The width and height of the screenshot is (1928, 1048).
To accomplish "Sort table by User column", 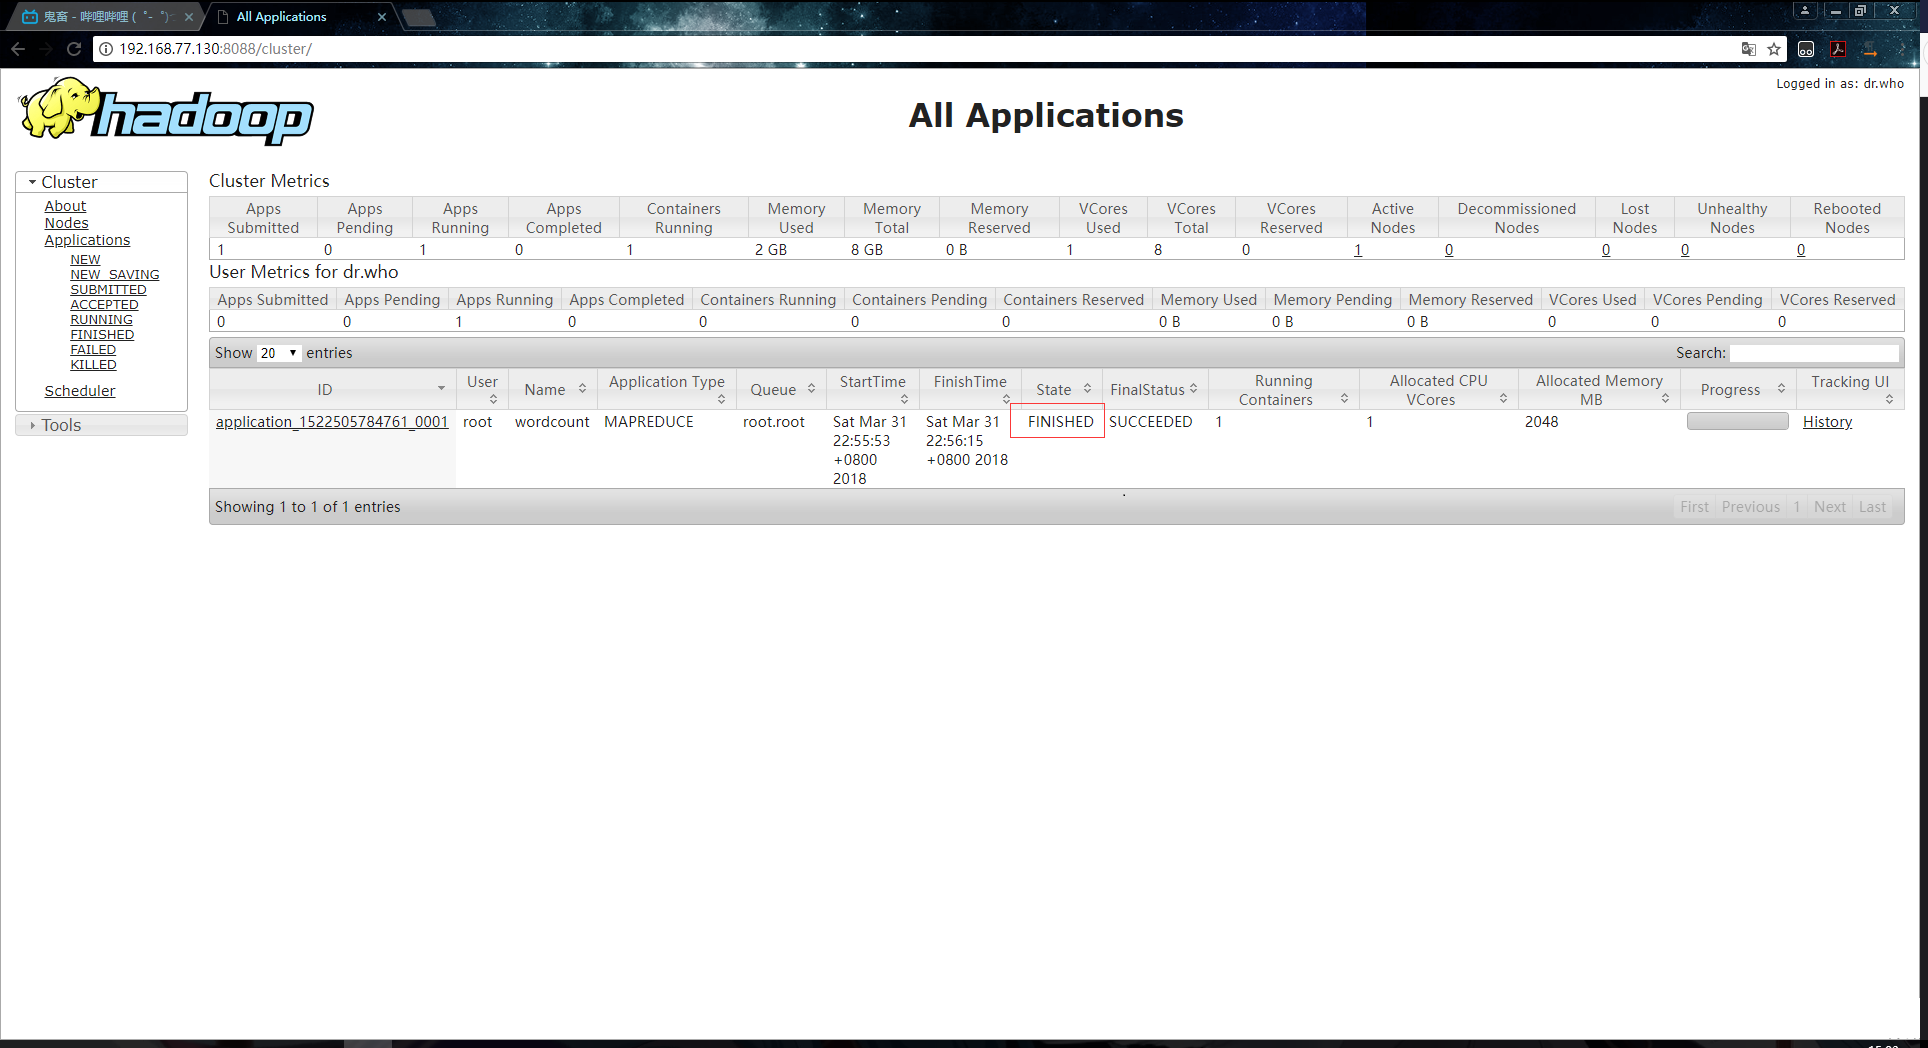I will (x=482, y=389).
